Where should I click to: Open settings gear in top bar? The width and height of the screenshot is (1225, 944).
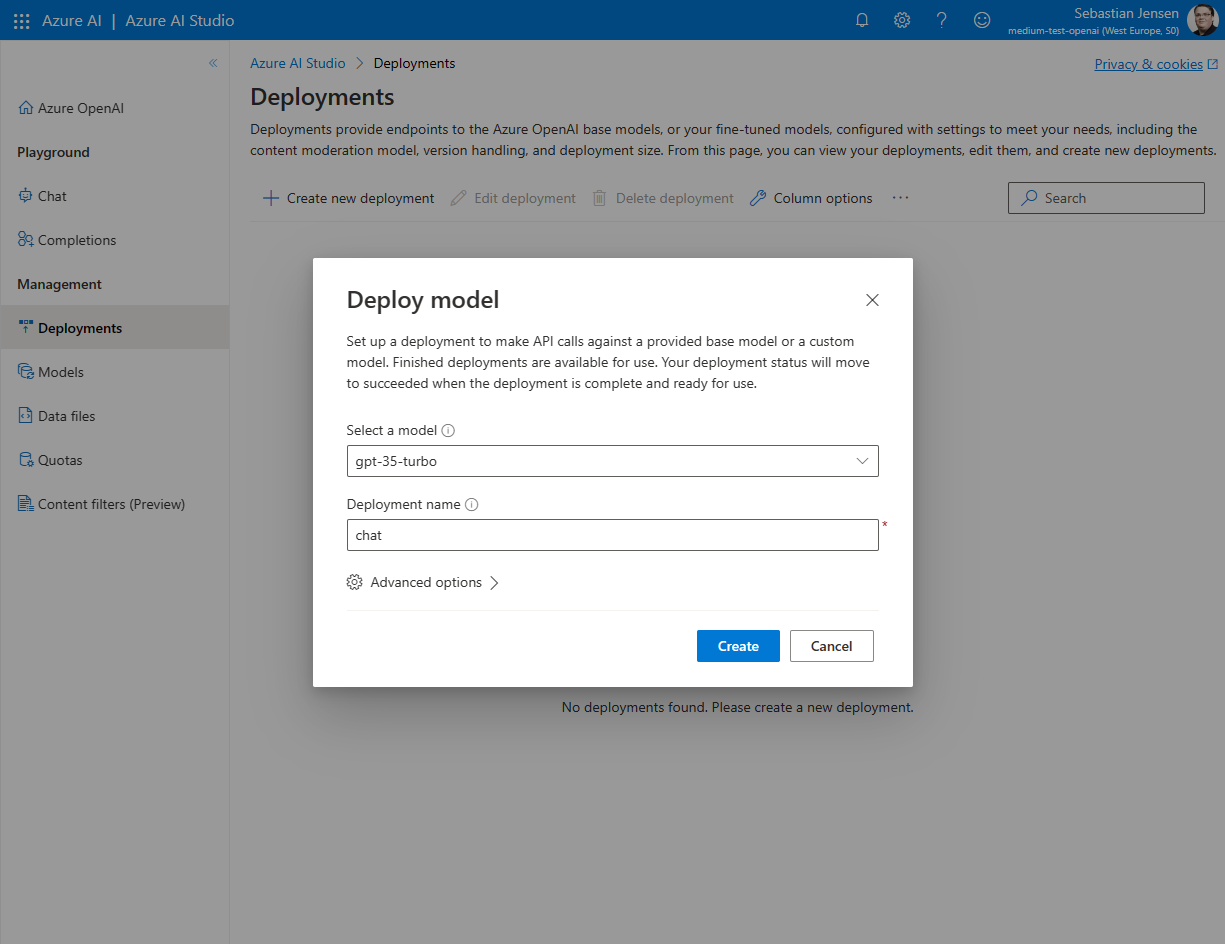[x=902, y=20]
